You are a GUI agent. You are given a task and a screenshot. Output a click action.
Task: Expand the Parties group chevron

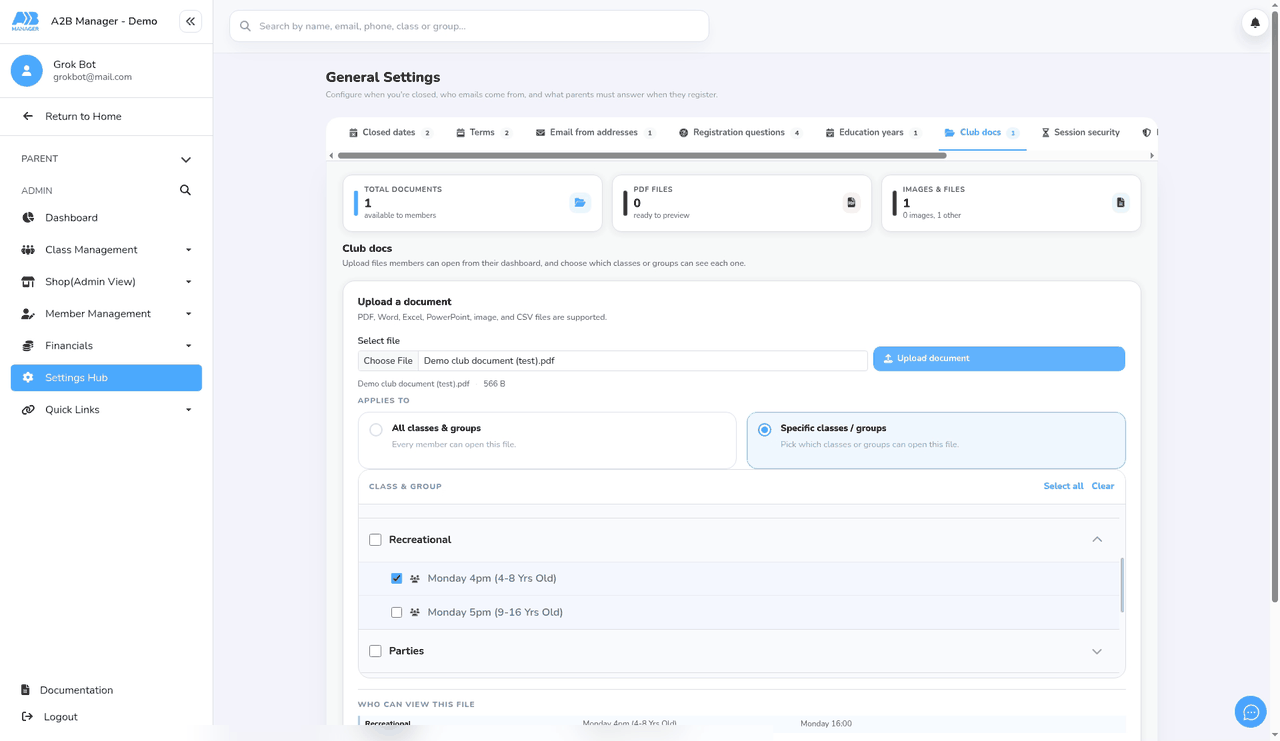click(1097, 651)
